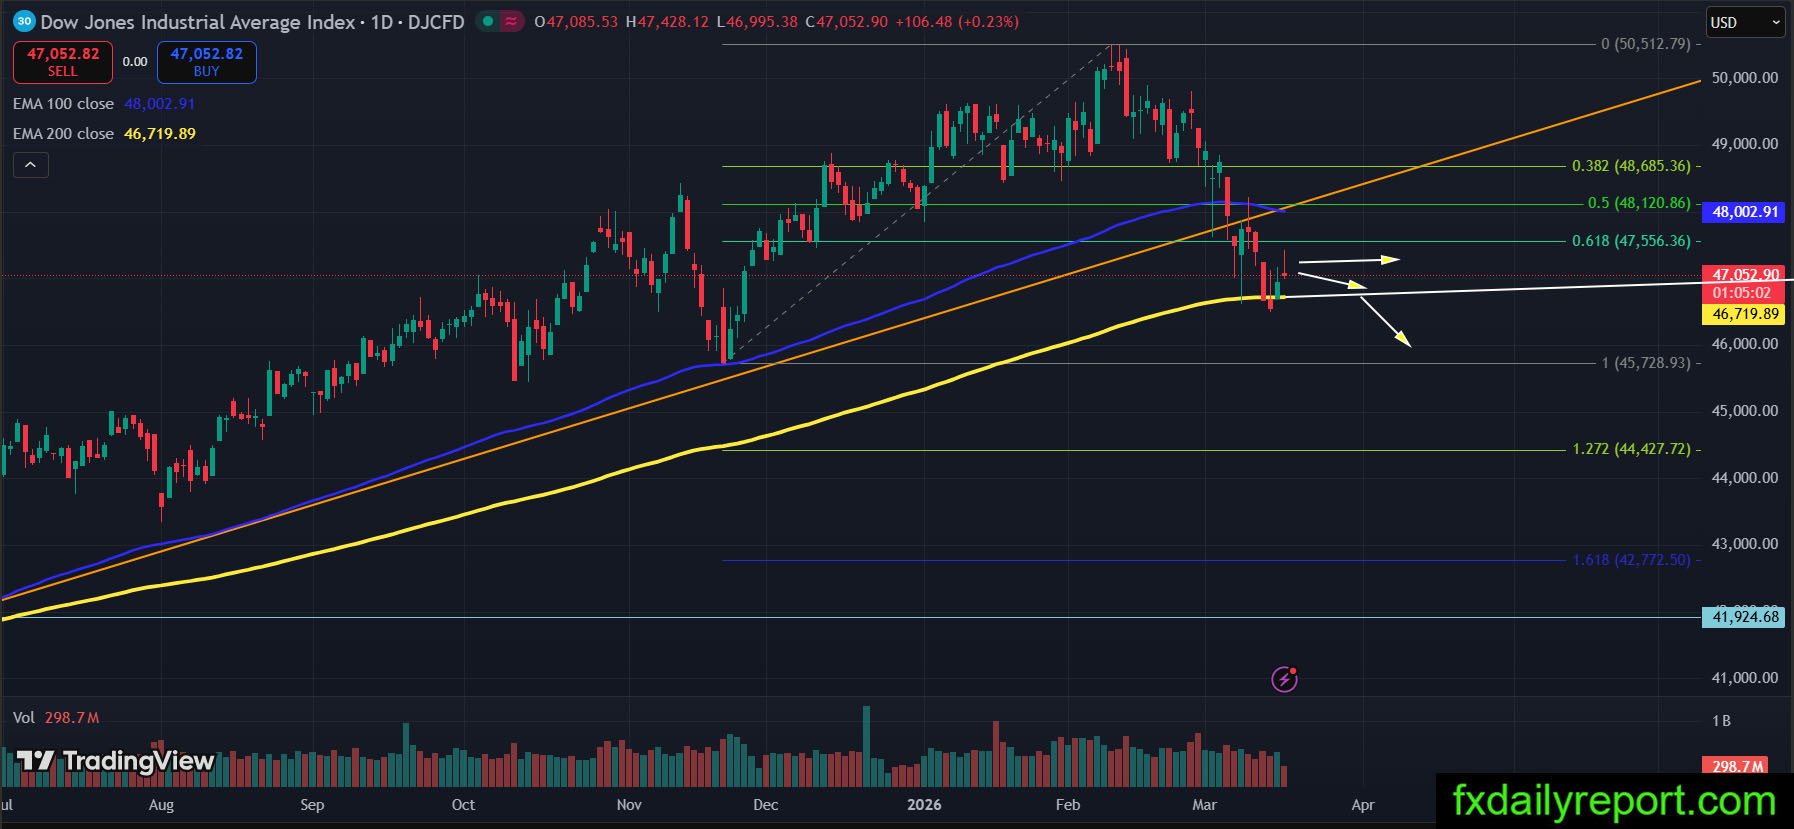Viewport: 1794px width, 829px height.
Task: Collapse the indicator legend with the chevron
Action: coord(31,165)
